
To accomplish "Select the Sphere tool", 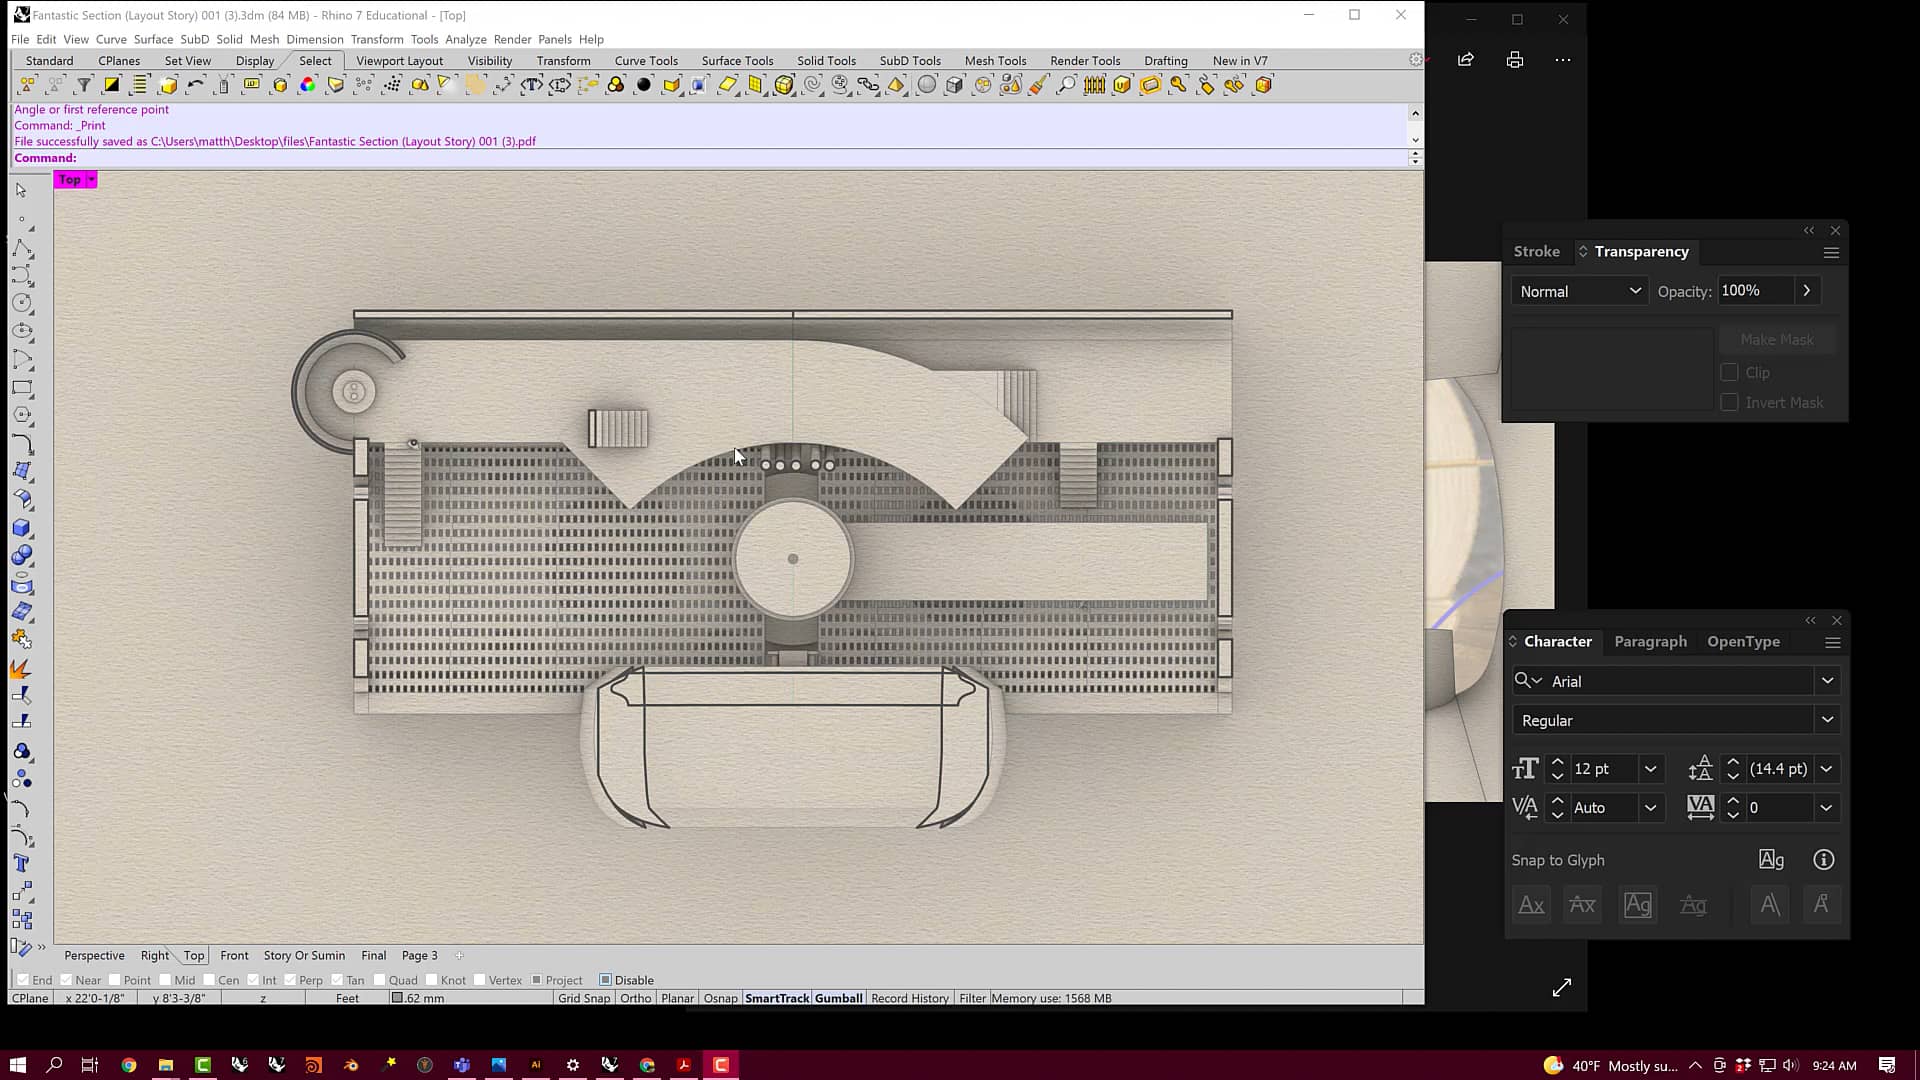I will tap(23, 554).
